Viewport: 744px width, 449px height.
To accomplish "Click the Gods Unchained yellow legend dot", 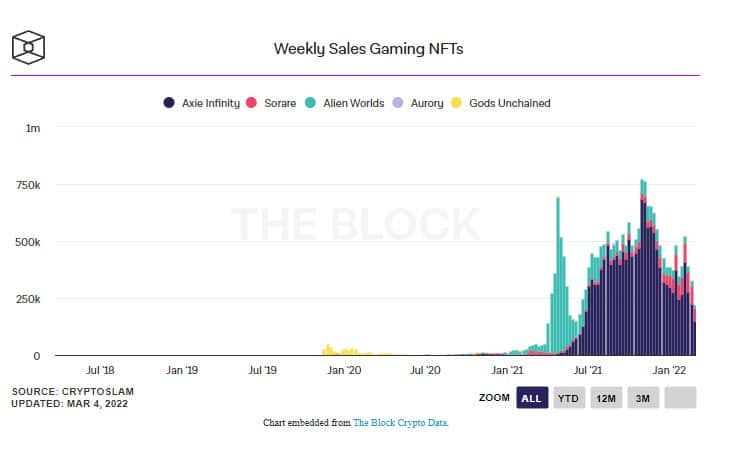I will coord(456,103).
